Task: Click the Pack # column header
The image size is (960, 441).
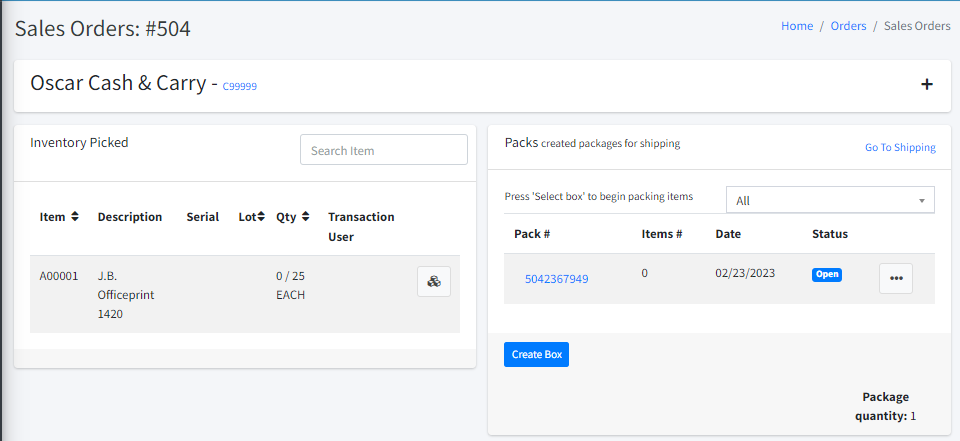Action: click(533, 234)
